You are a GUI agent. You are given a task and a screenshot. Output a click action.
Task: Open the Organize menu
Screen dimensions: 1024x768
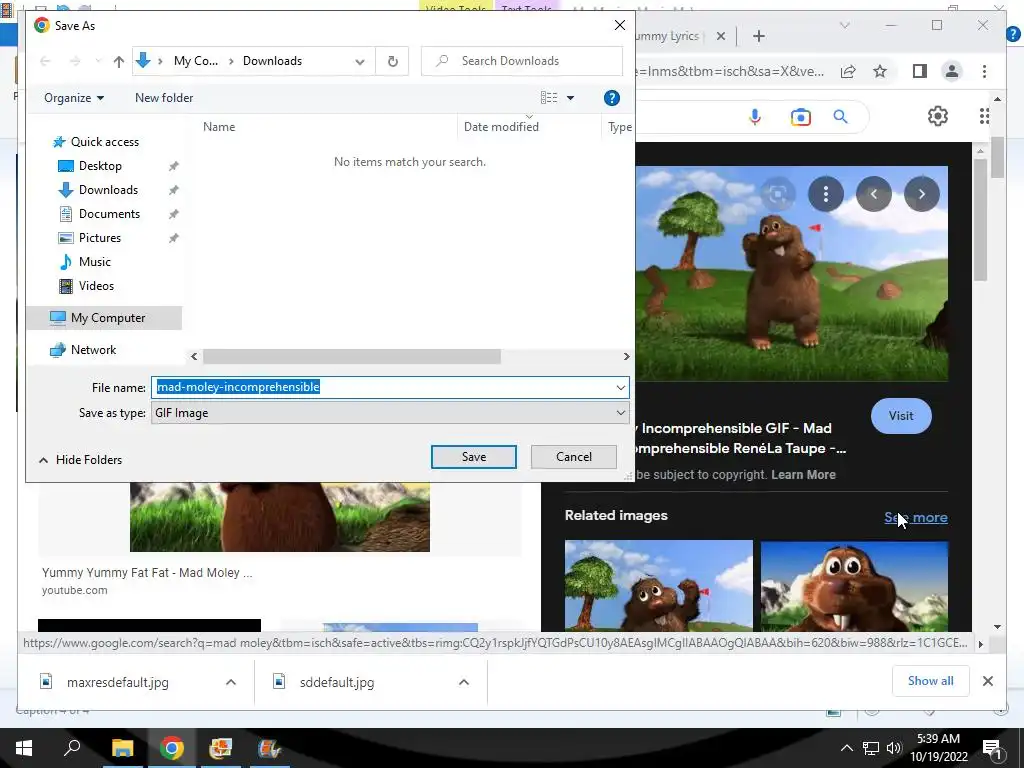tap(74, 98)
